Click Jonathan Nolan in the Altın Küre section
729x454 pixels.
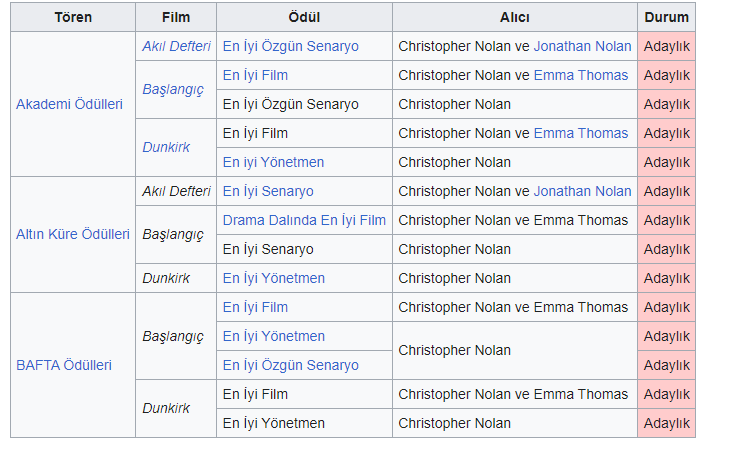coord(582,191)
